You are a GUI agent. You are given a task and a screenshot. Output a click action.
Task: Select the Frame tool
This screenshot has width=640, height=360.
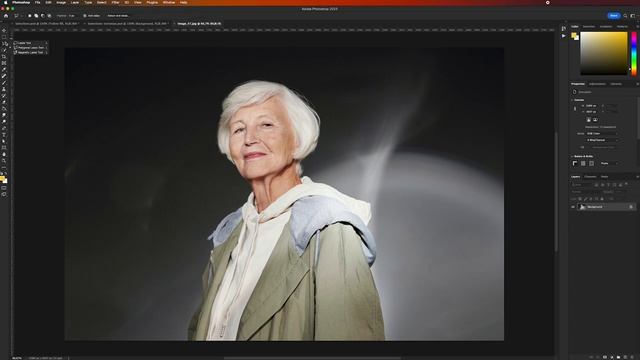tap(4, 63)
